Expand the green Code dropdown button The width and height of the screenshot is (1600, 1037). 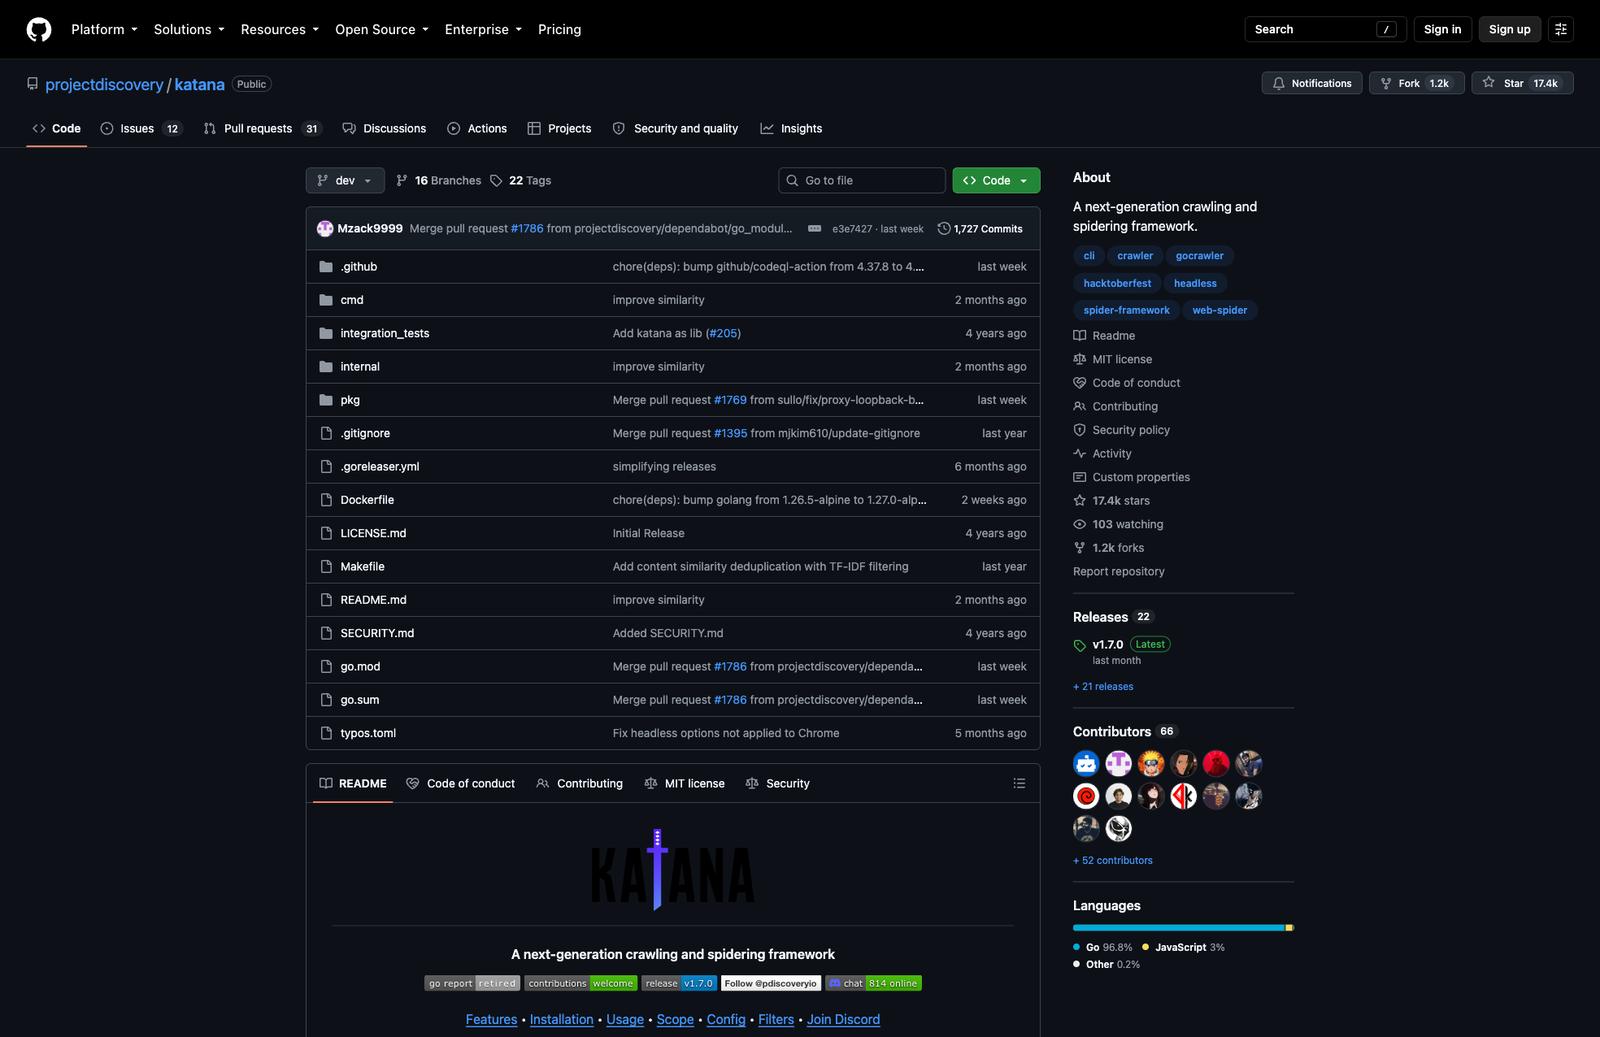[996, 180]
